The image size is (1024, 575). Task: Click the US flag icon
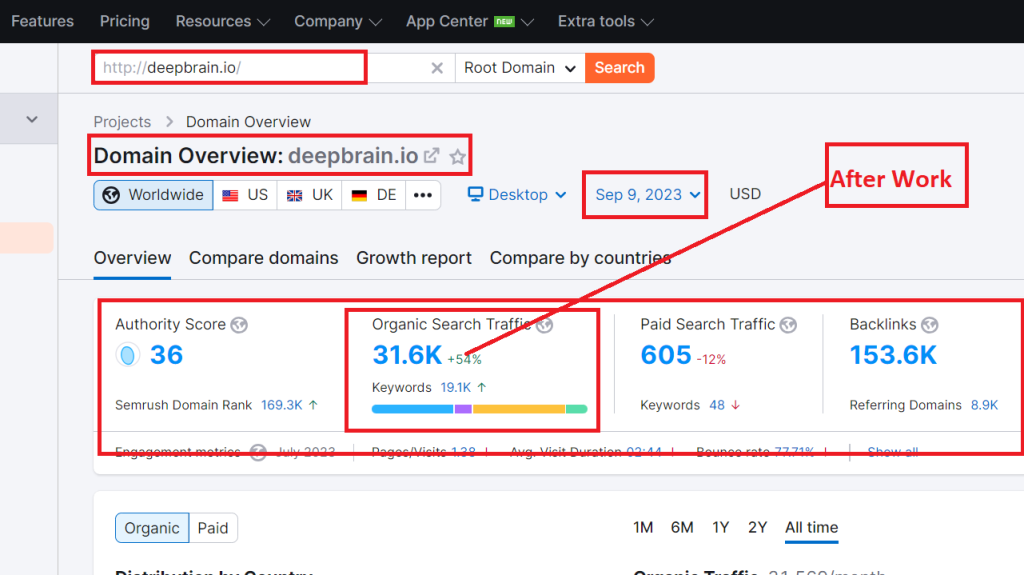pos(230,195)
